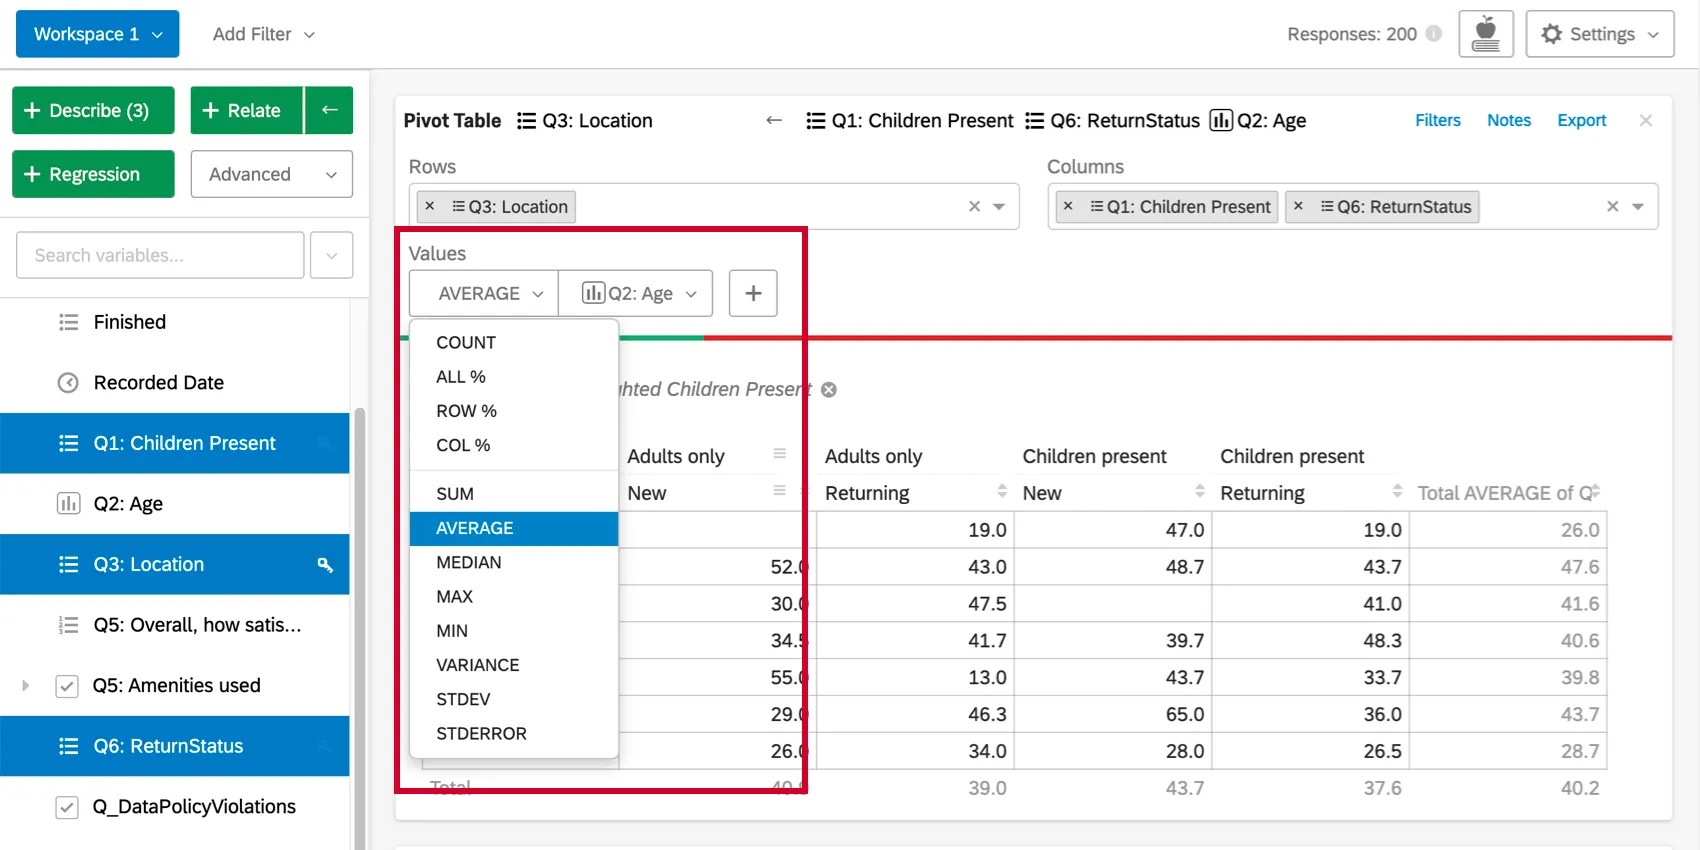Screen dimensions: 1700x850
Task: Select MEDIAN from the aggregation menu
Action: pos(469,562)
